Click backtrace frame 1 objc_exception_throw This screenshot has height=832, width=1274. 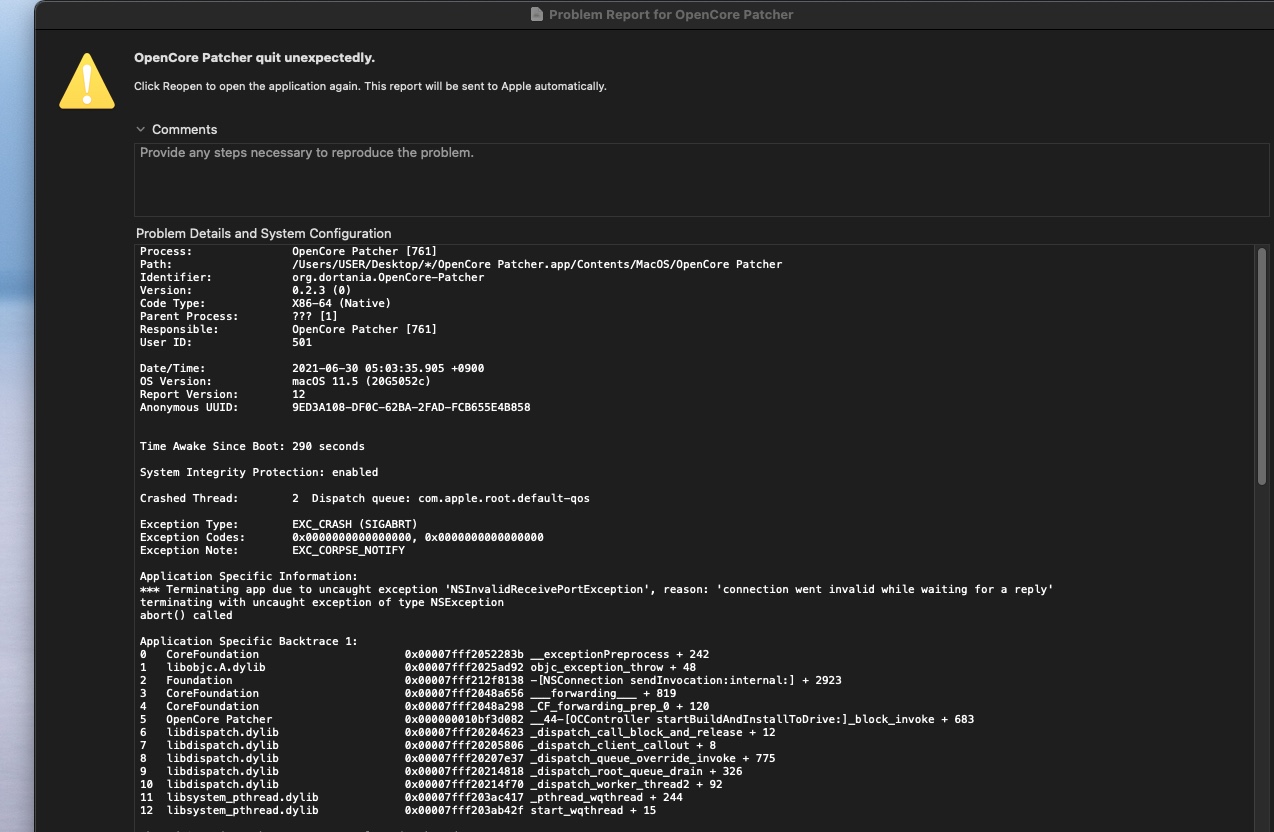pos(418,667)
